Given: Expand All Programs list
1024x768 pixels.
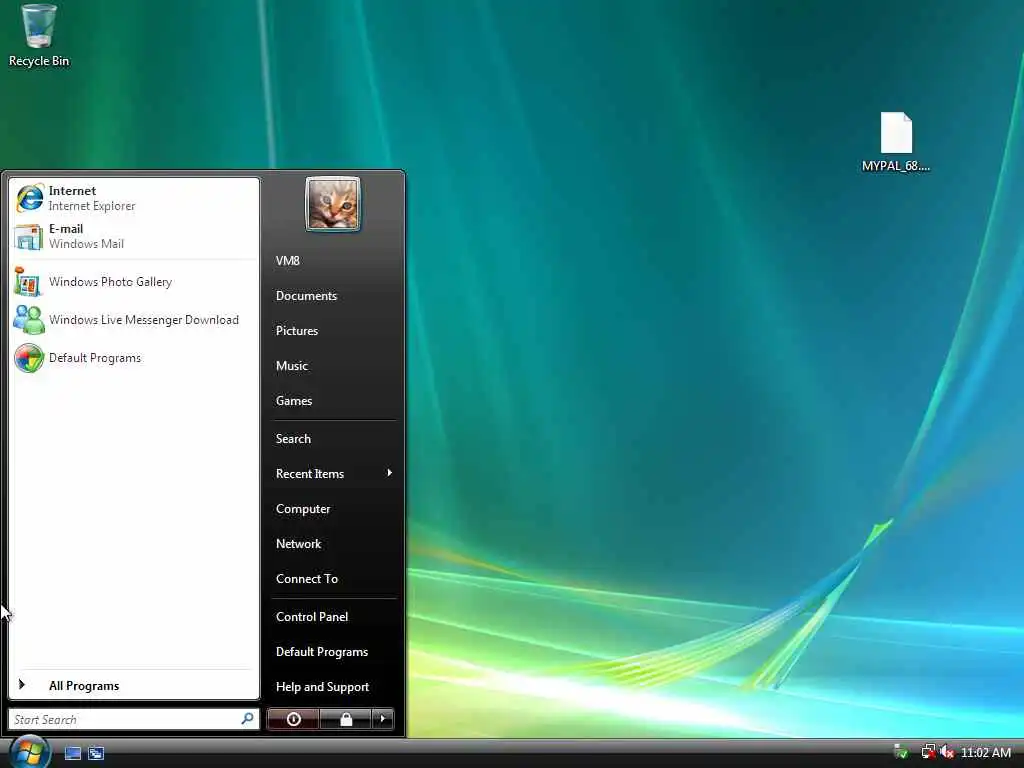Looking at the screenshot, I should (x=134, y=685).
